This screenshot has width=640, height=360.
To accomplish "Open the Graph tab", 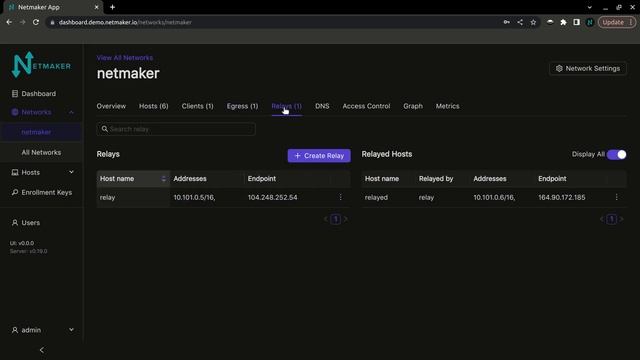I will 413,106.
